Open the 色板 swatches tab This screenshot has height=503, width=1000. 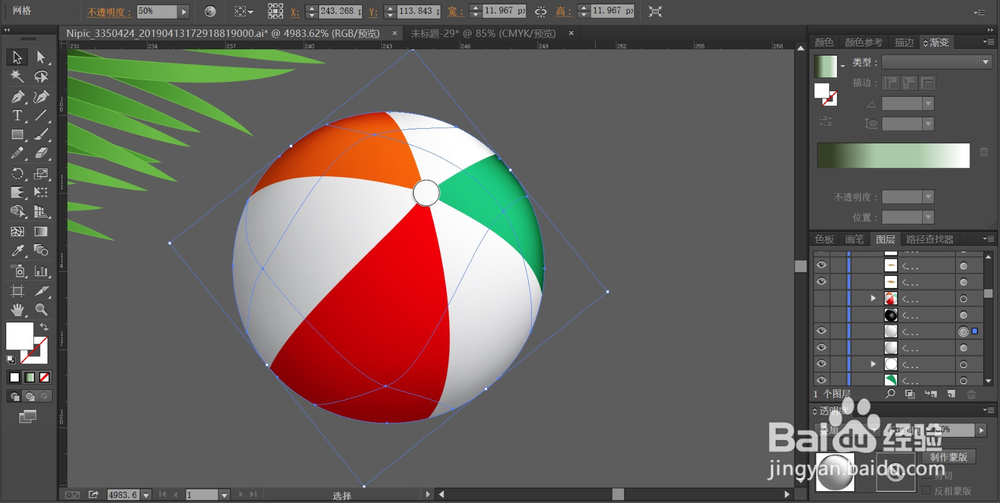click(824, 239)
